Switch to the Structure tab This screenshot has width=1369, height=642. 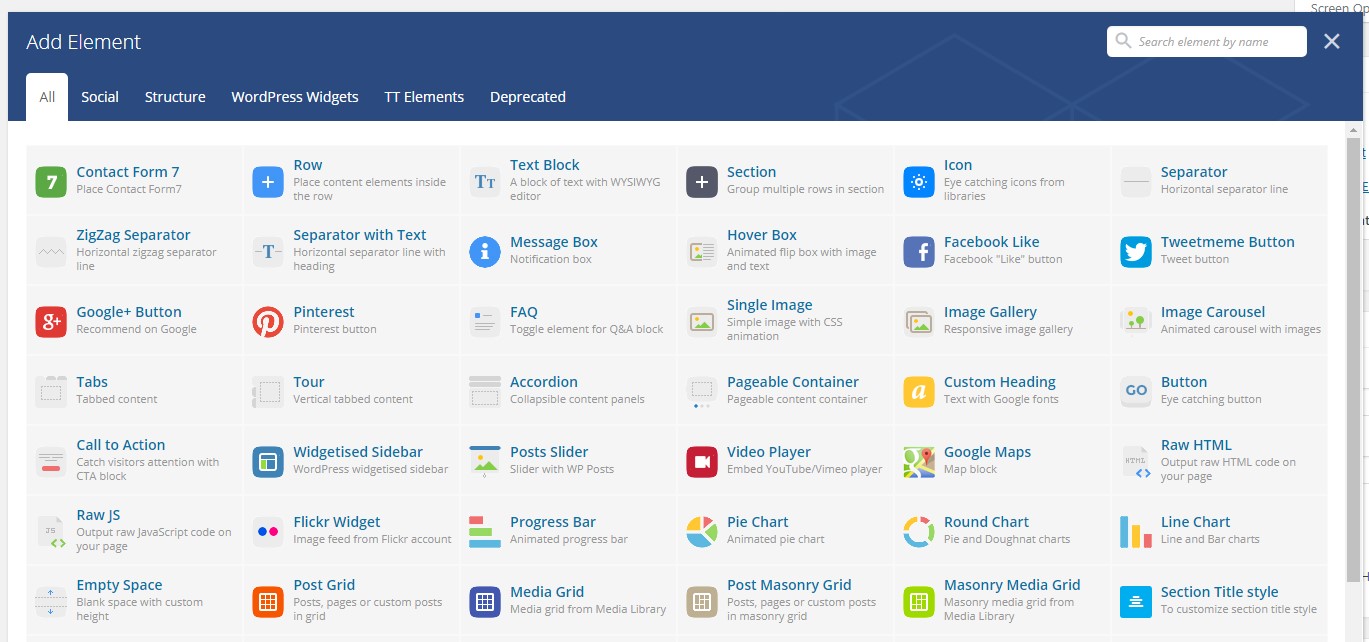point(175,97)
